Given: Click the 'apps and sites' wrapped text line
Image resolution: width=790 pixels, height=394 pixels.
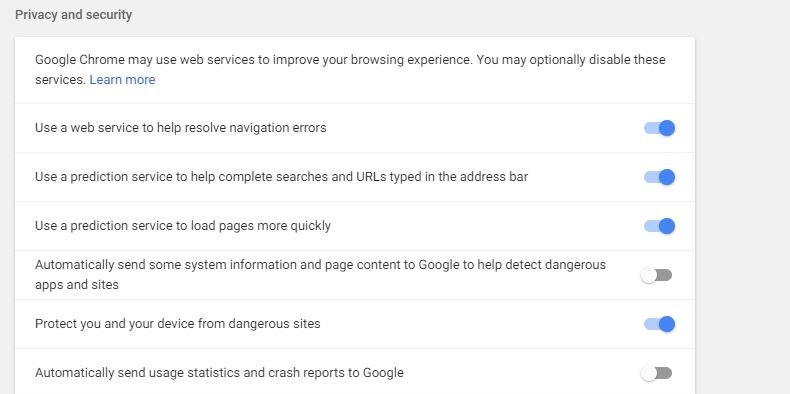Looking at the screenshot, I should [77, 285].
